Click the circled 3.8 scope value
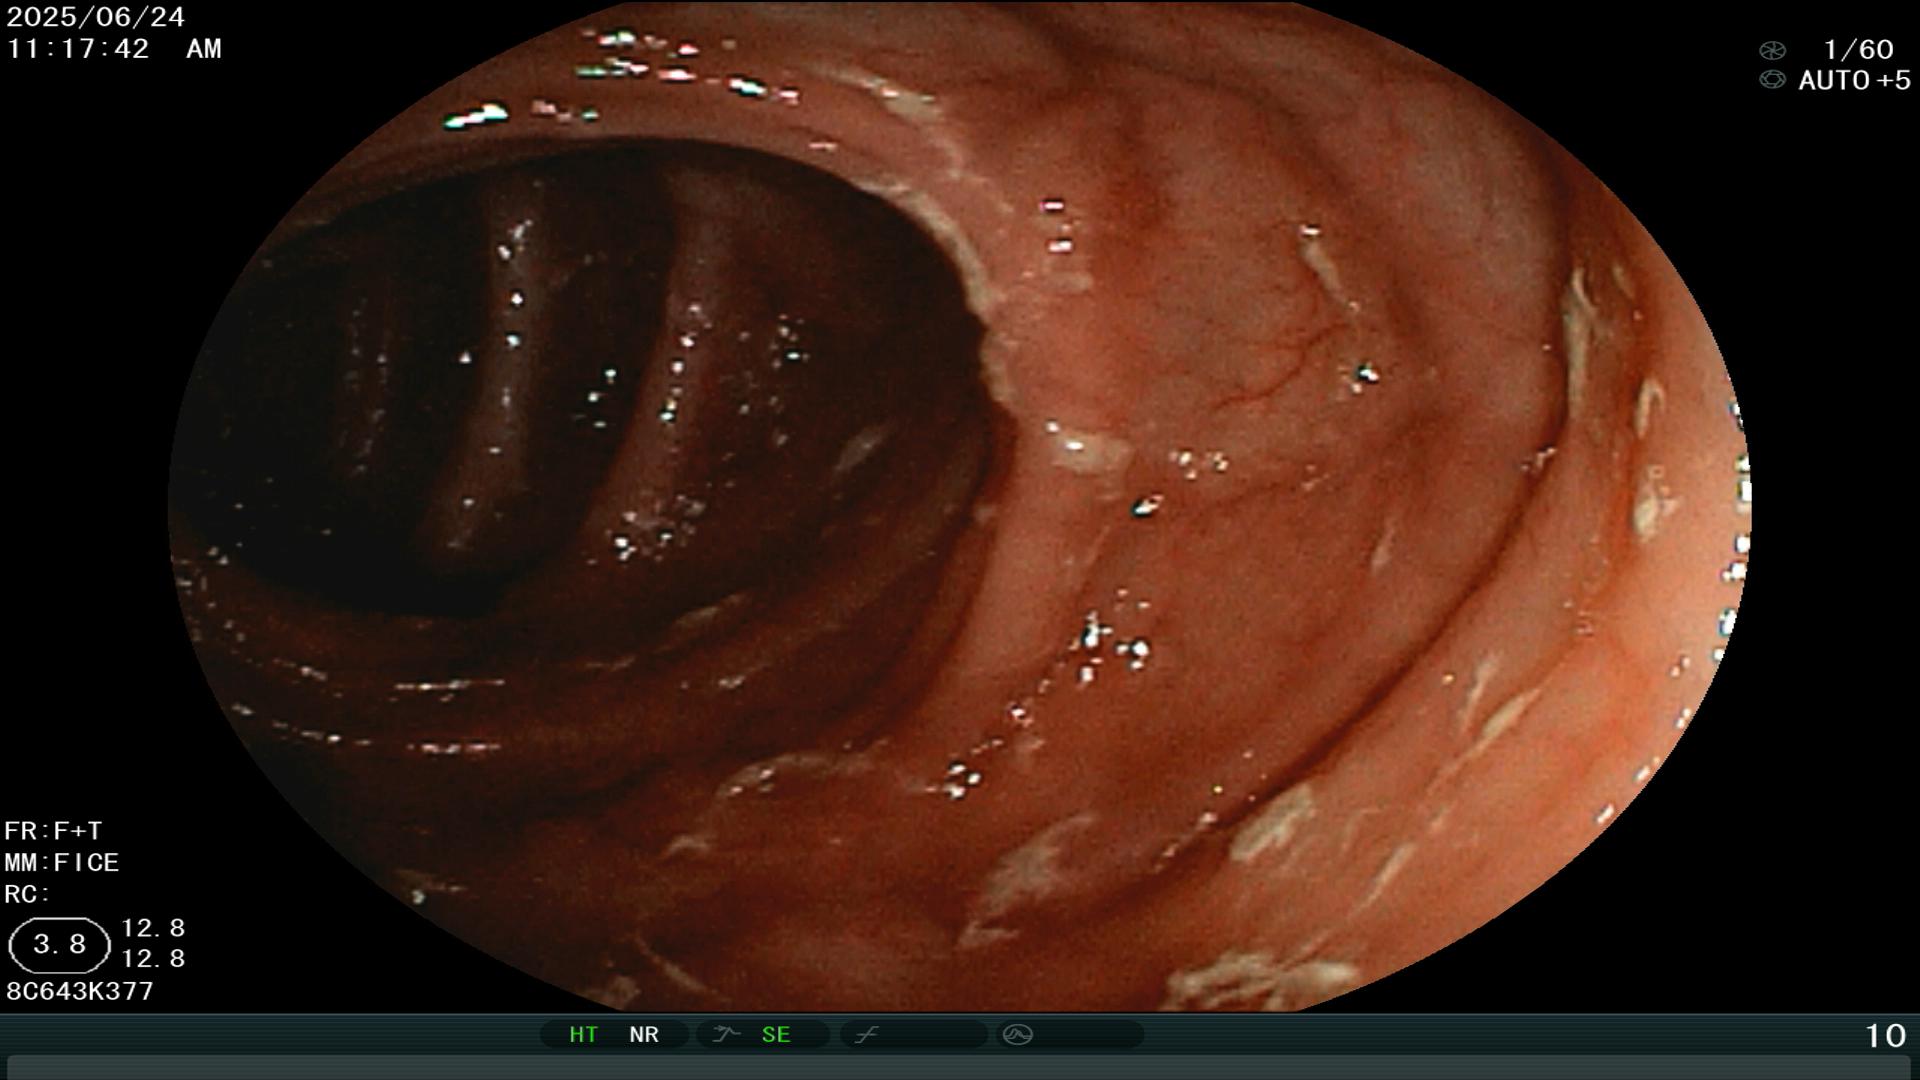1920x1080 pixels. pyautogui.click(x=59, y=945)
